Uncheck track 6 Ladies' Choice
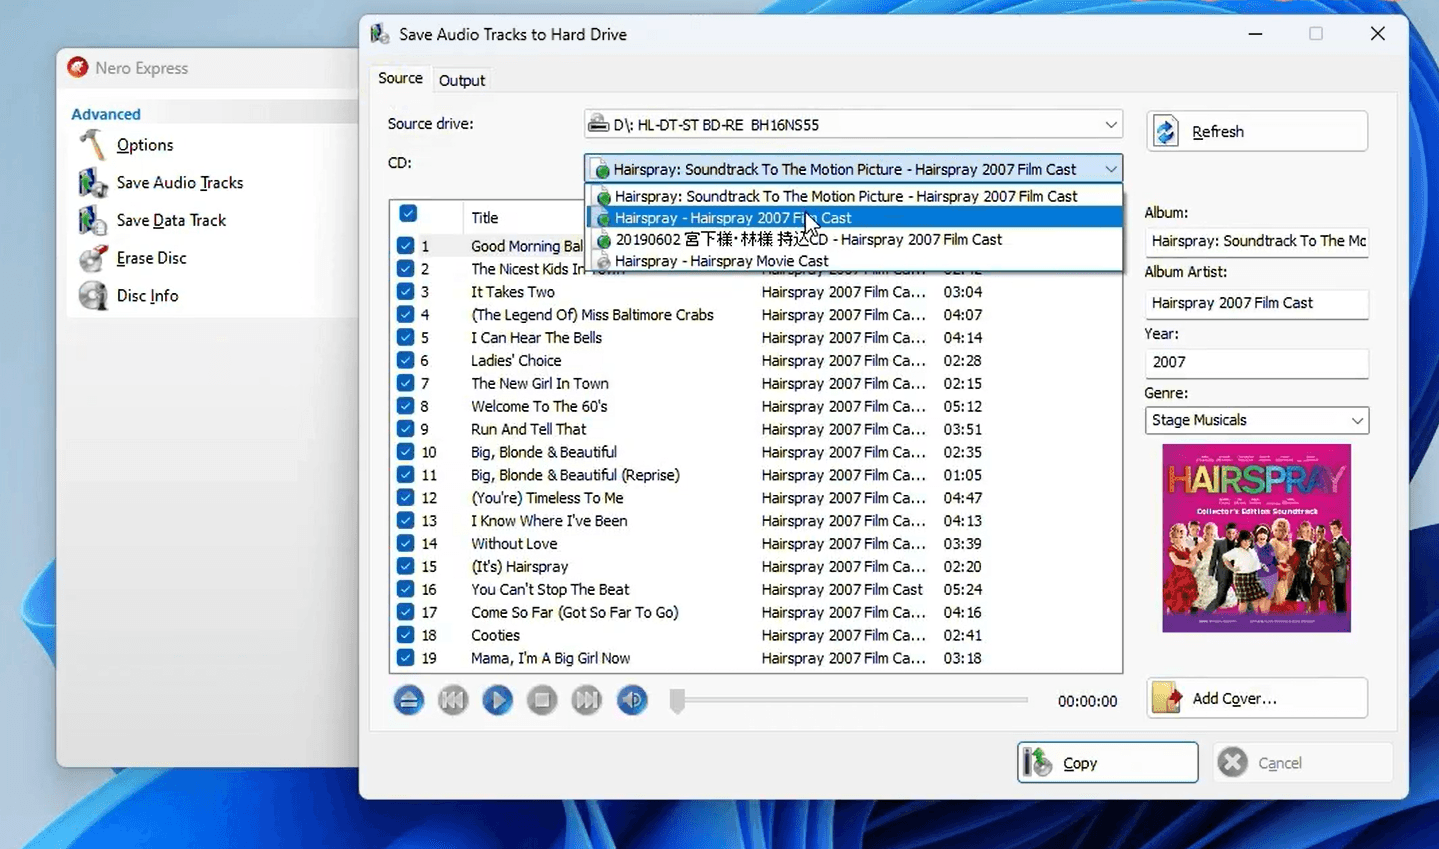Image resolution: width=1439 pixels, height=849 pixels. pyautogui.click(x=405, y=360)
